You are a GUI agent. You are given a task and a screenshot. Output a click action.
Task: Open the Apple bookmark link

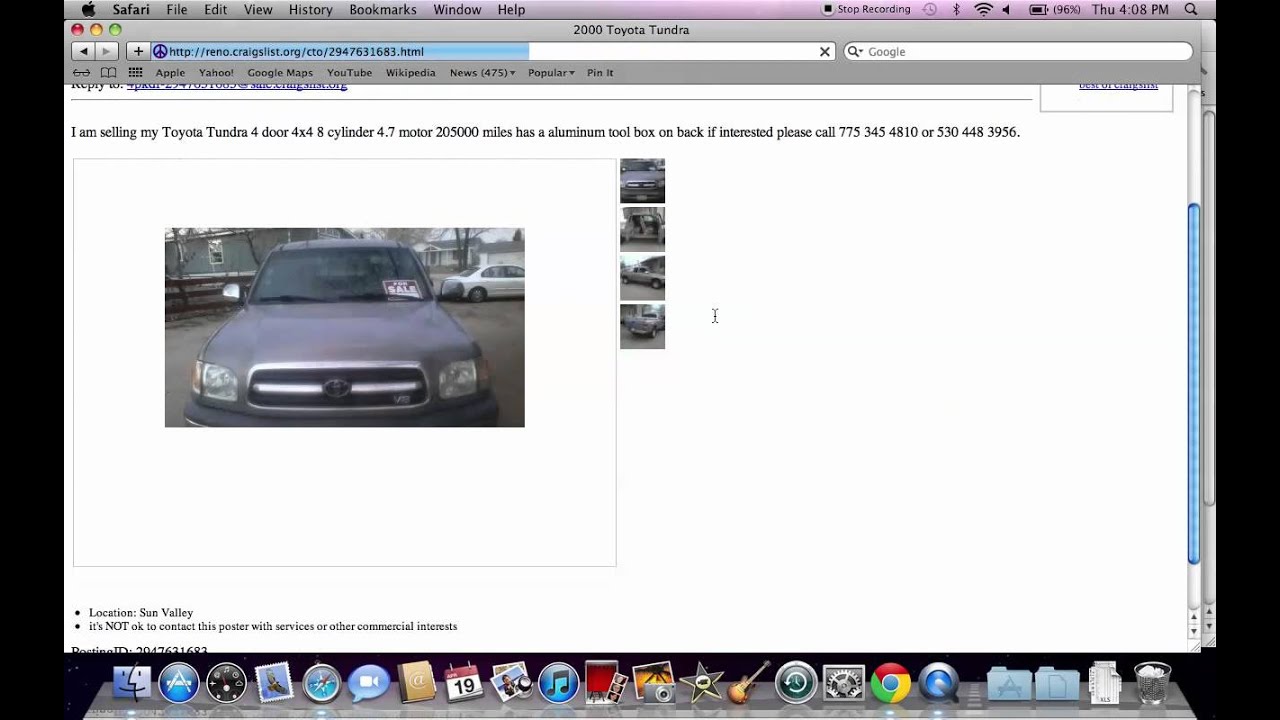pyautogui.click(x=170, y=72)
